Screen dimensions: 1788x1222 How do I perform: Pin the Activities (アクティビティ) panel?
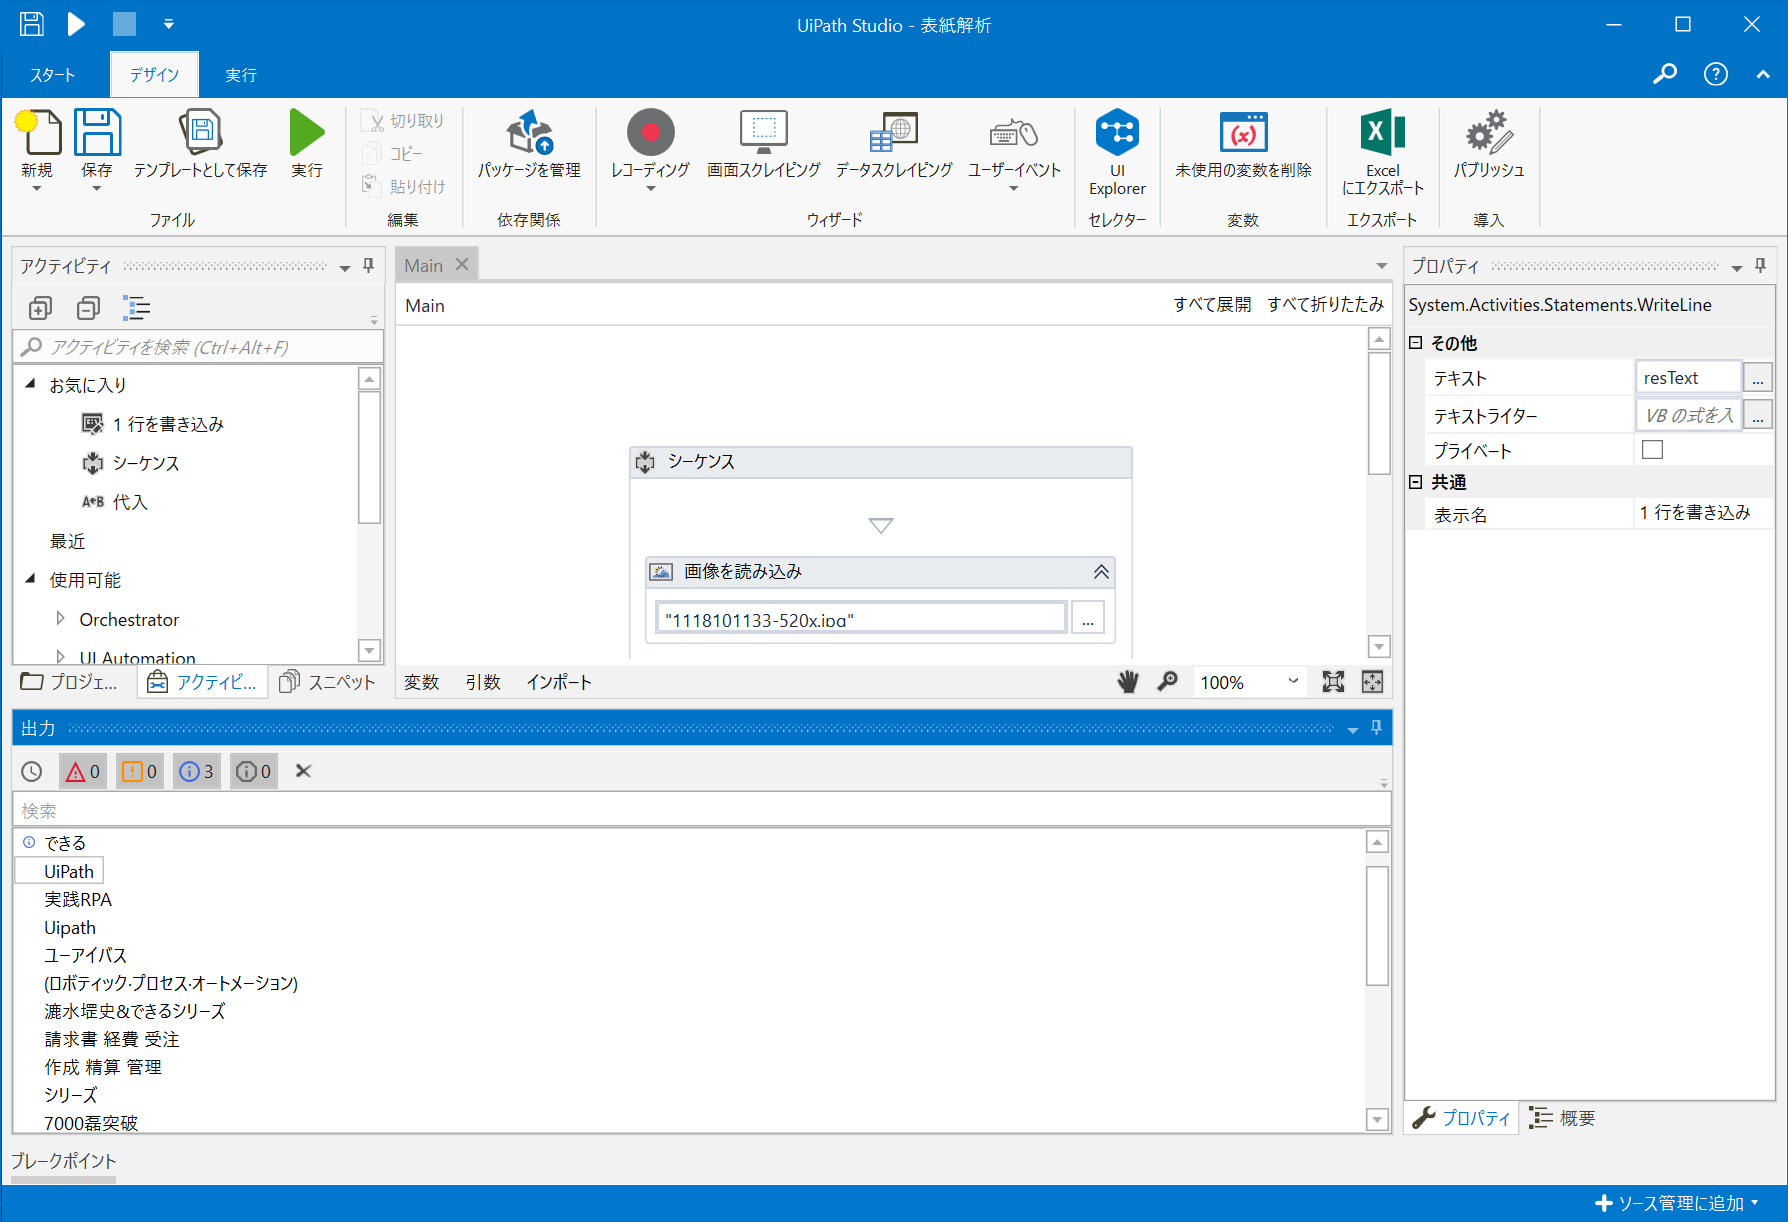click(368, 265)
